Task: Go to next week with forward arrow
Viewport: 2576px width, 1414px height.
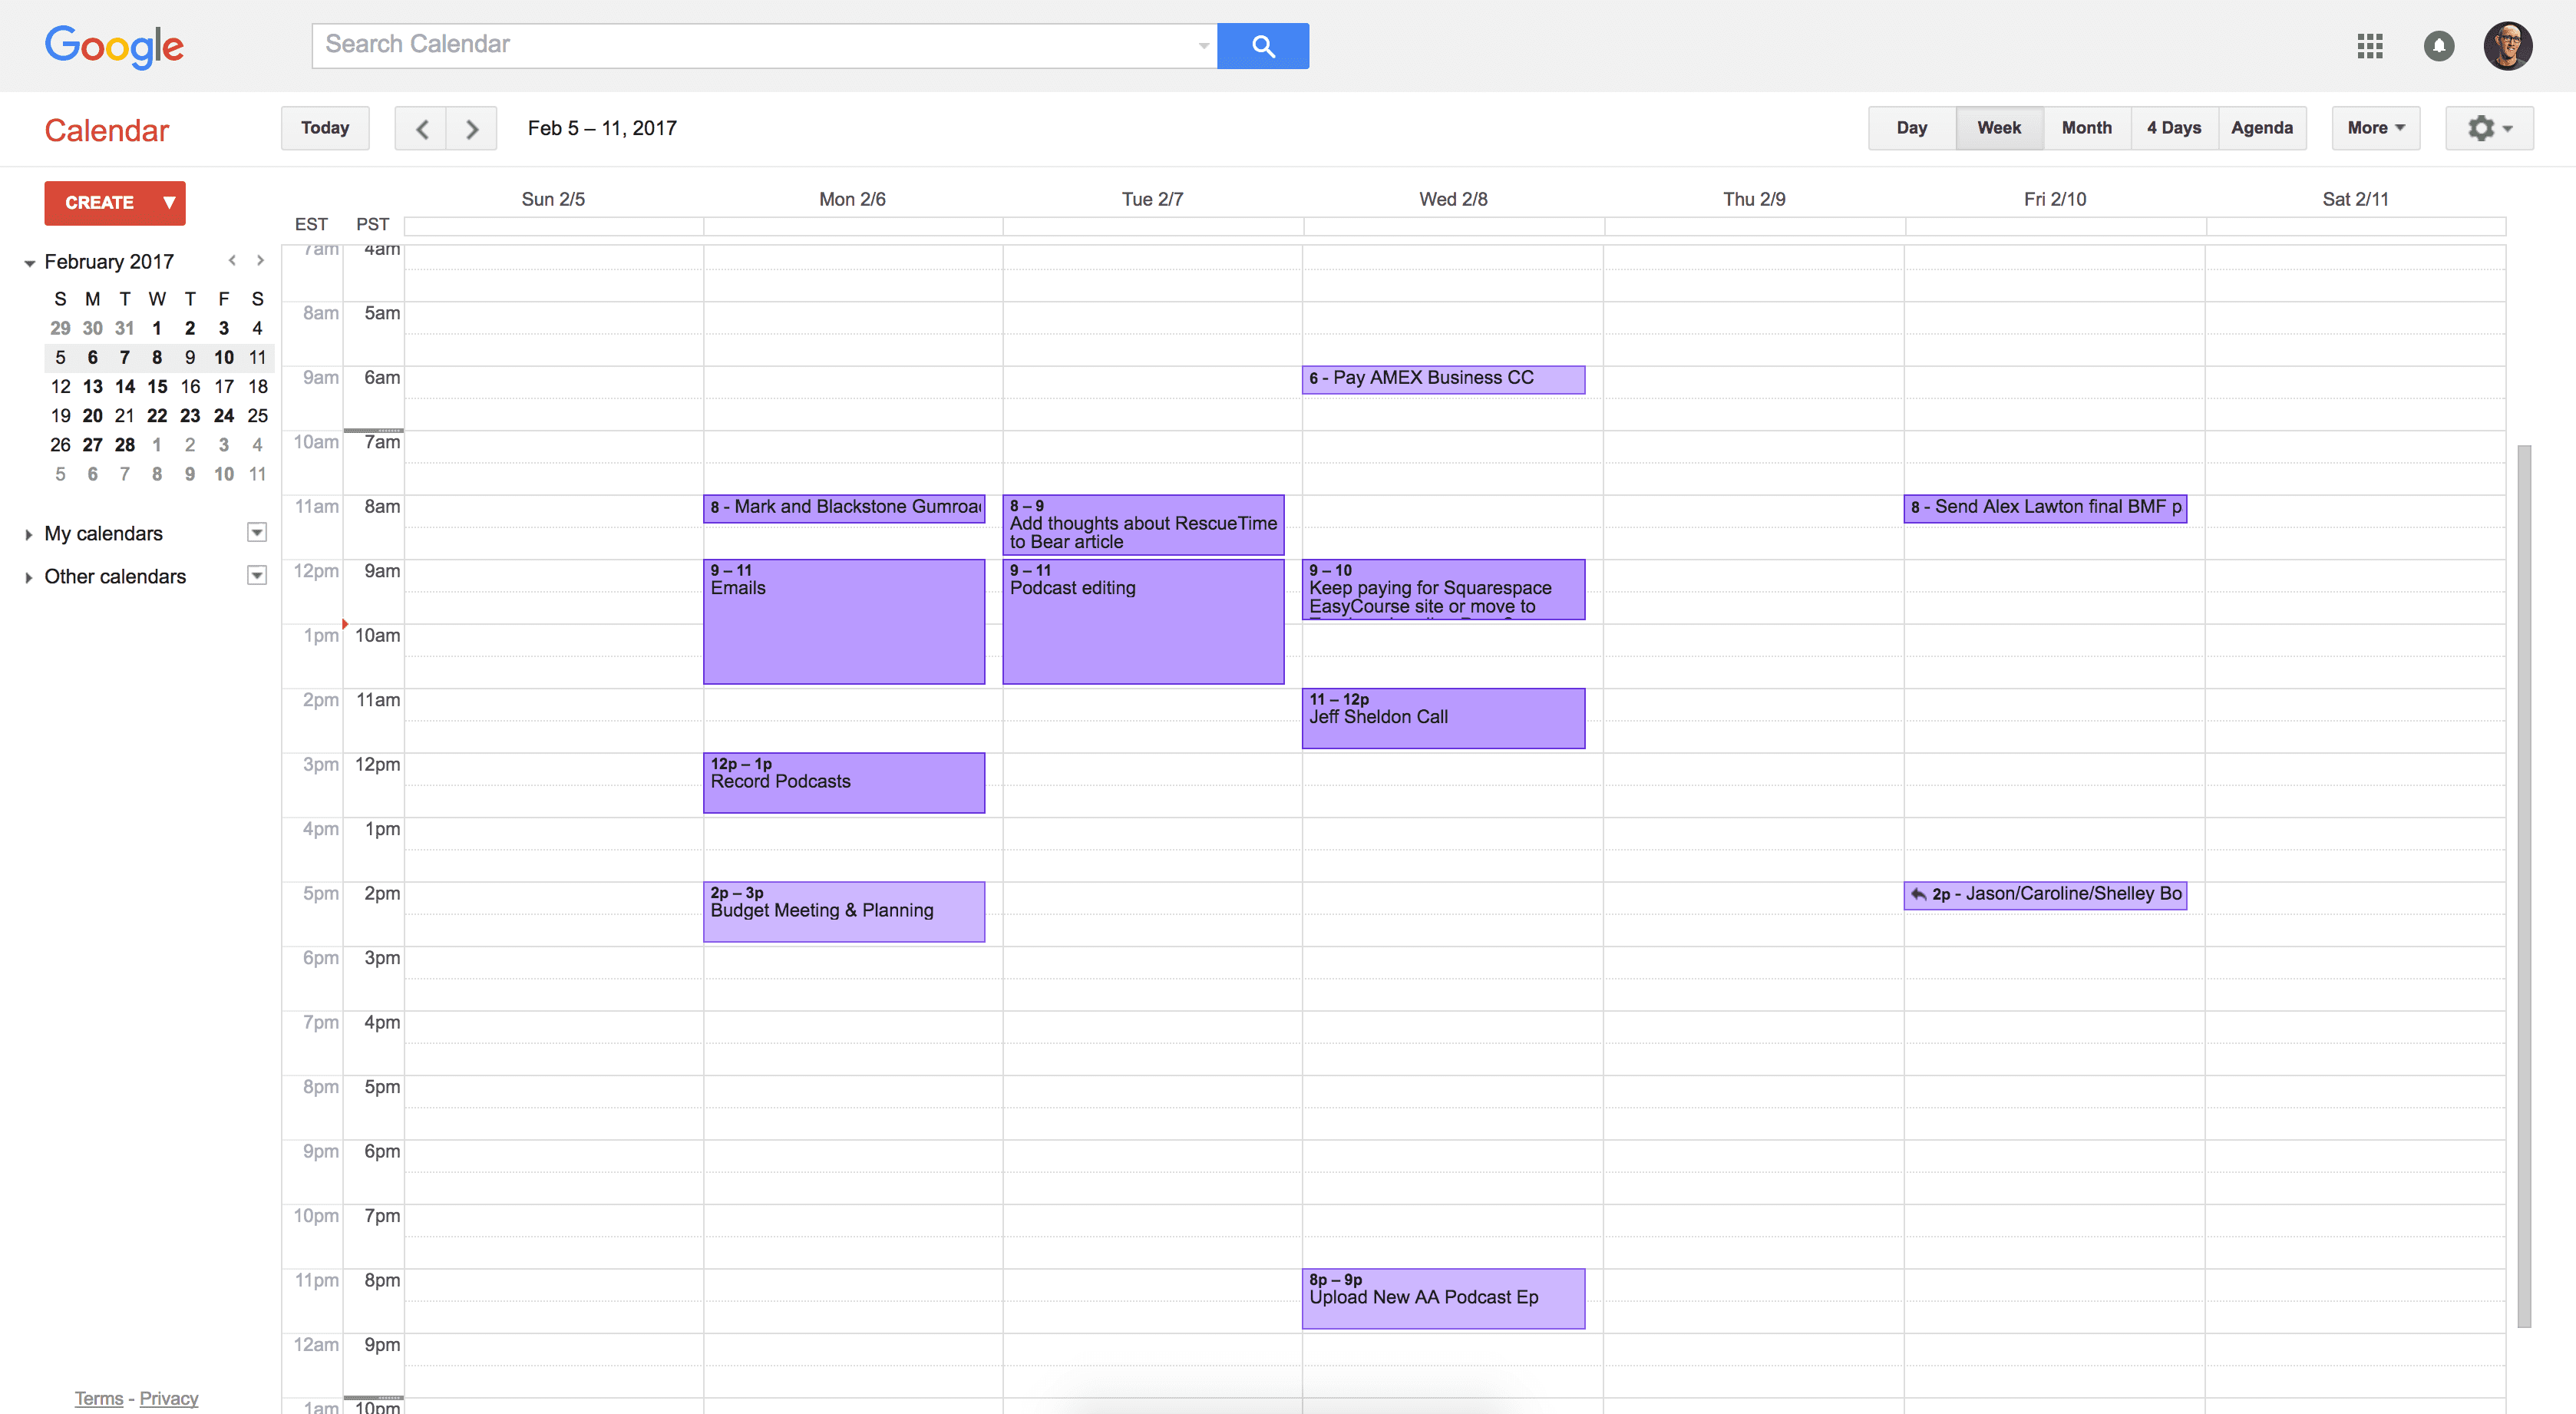Action: 471,128
